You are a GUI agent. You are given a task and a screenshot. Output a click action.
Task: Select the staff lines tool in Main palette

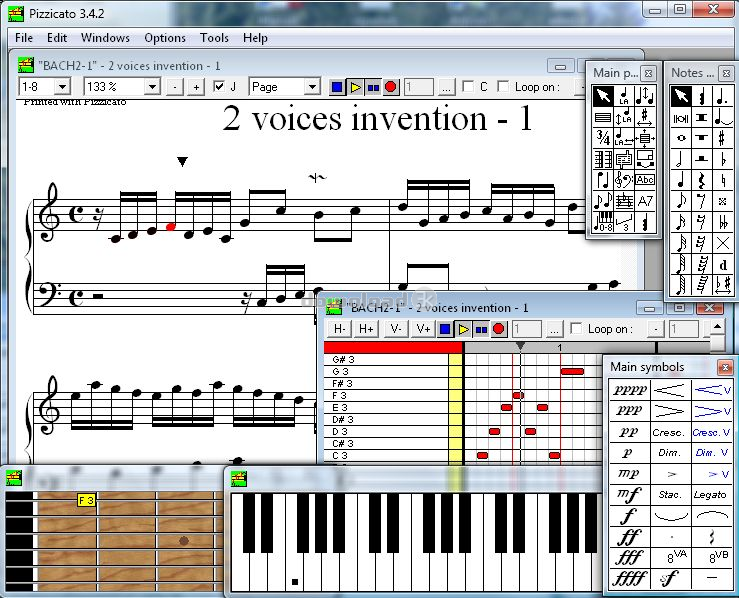[x=603, y=117]
